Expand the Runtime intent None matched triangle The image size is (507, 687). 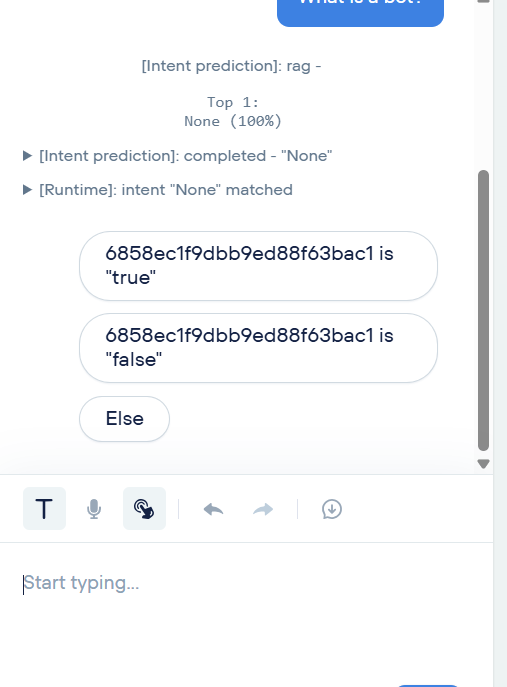point(27,190)
